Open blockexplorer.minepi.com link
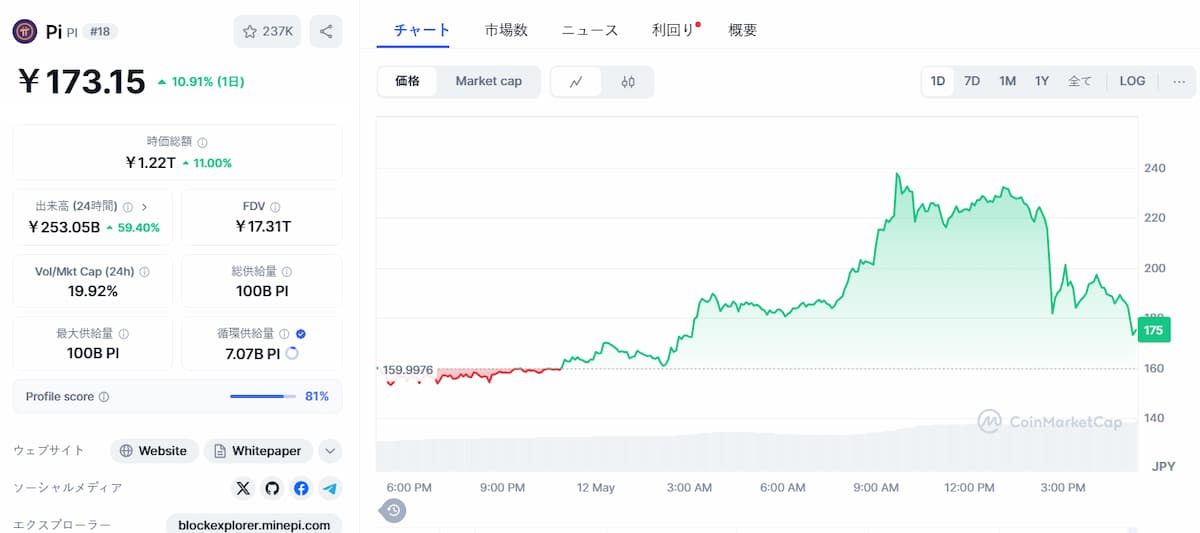The height and width of the screenshot is (533, 1200). 253,524
